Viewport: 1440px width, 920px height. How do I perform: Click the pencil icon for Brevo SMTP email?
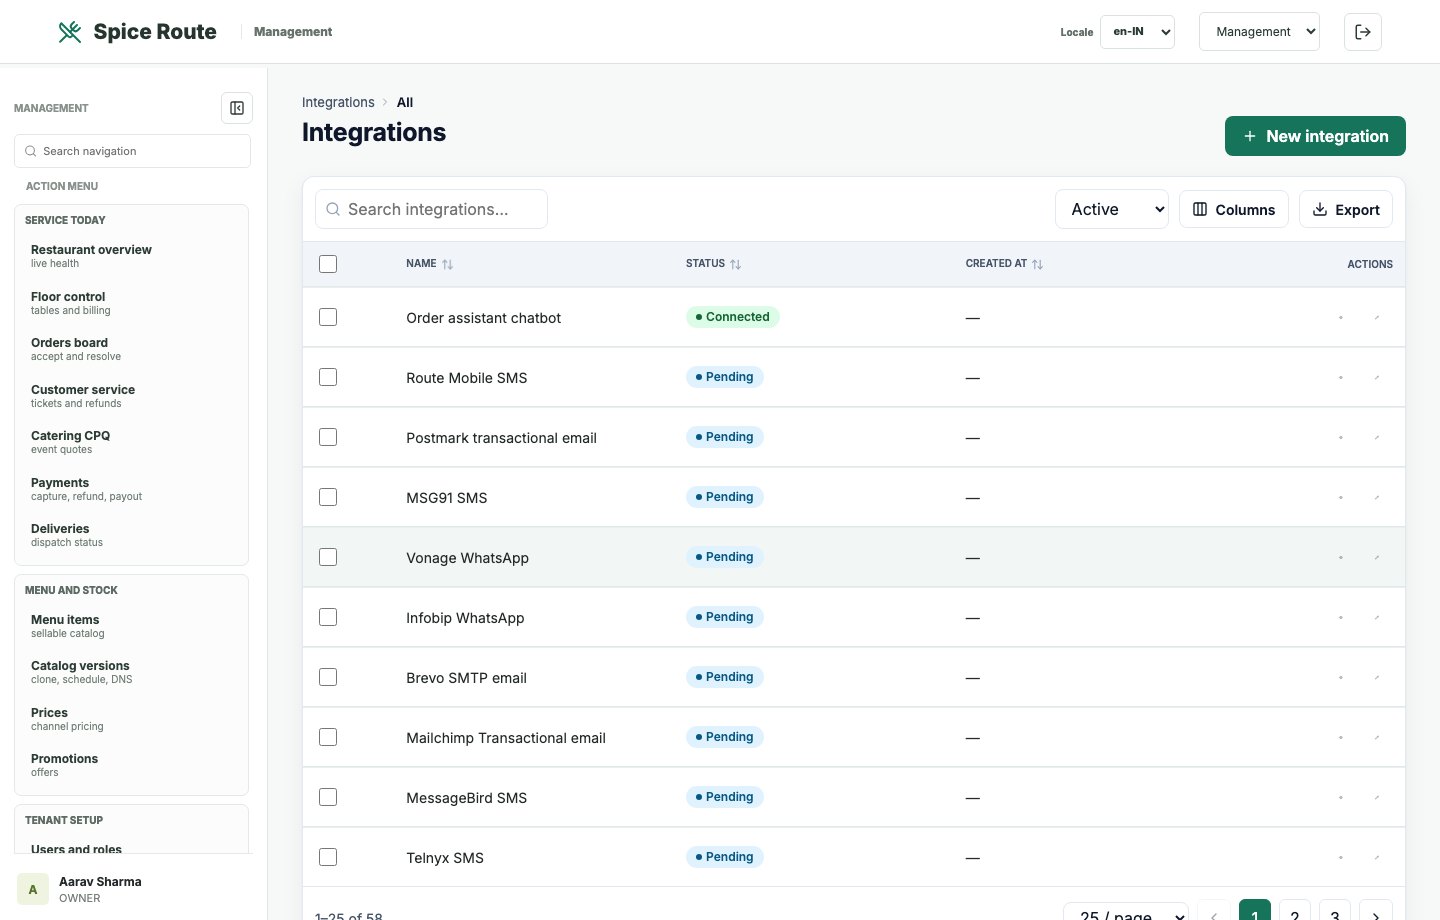tap(1377, 678)
